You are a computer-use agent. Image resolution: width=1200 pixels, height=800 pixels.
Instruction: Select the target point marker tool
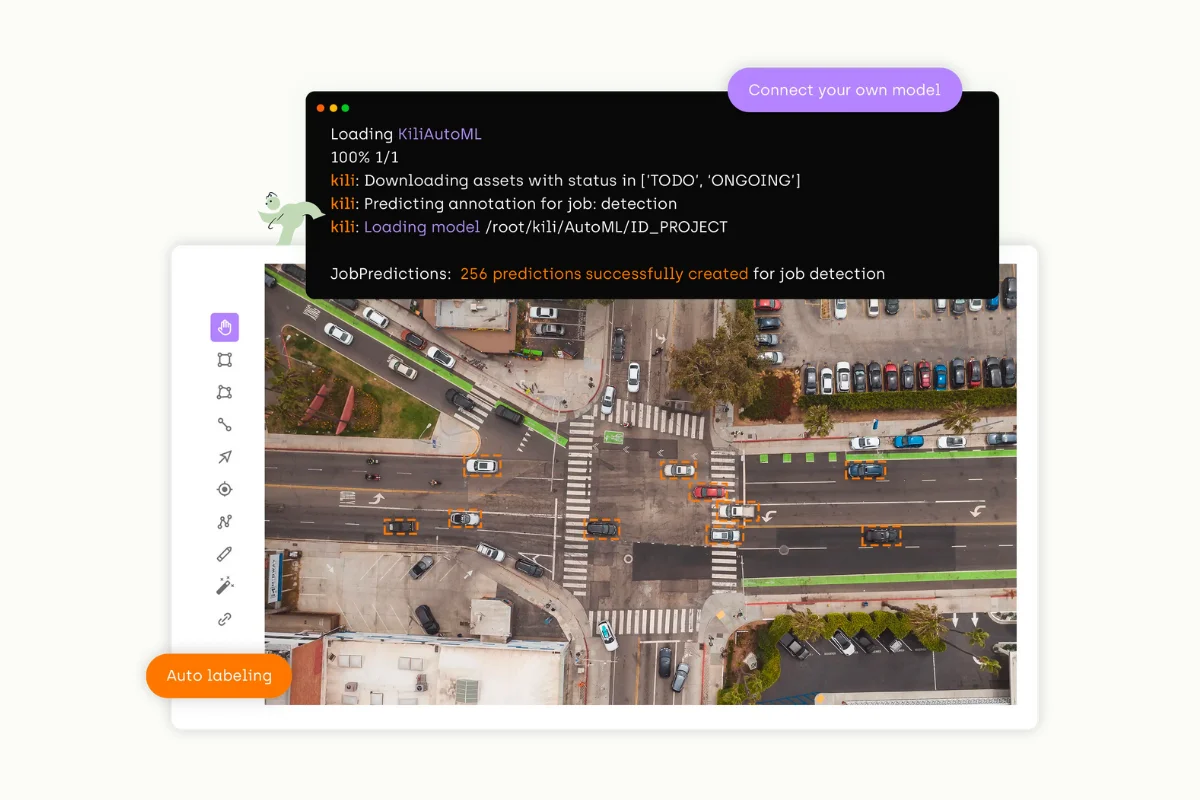click(x=224, y=489)
